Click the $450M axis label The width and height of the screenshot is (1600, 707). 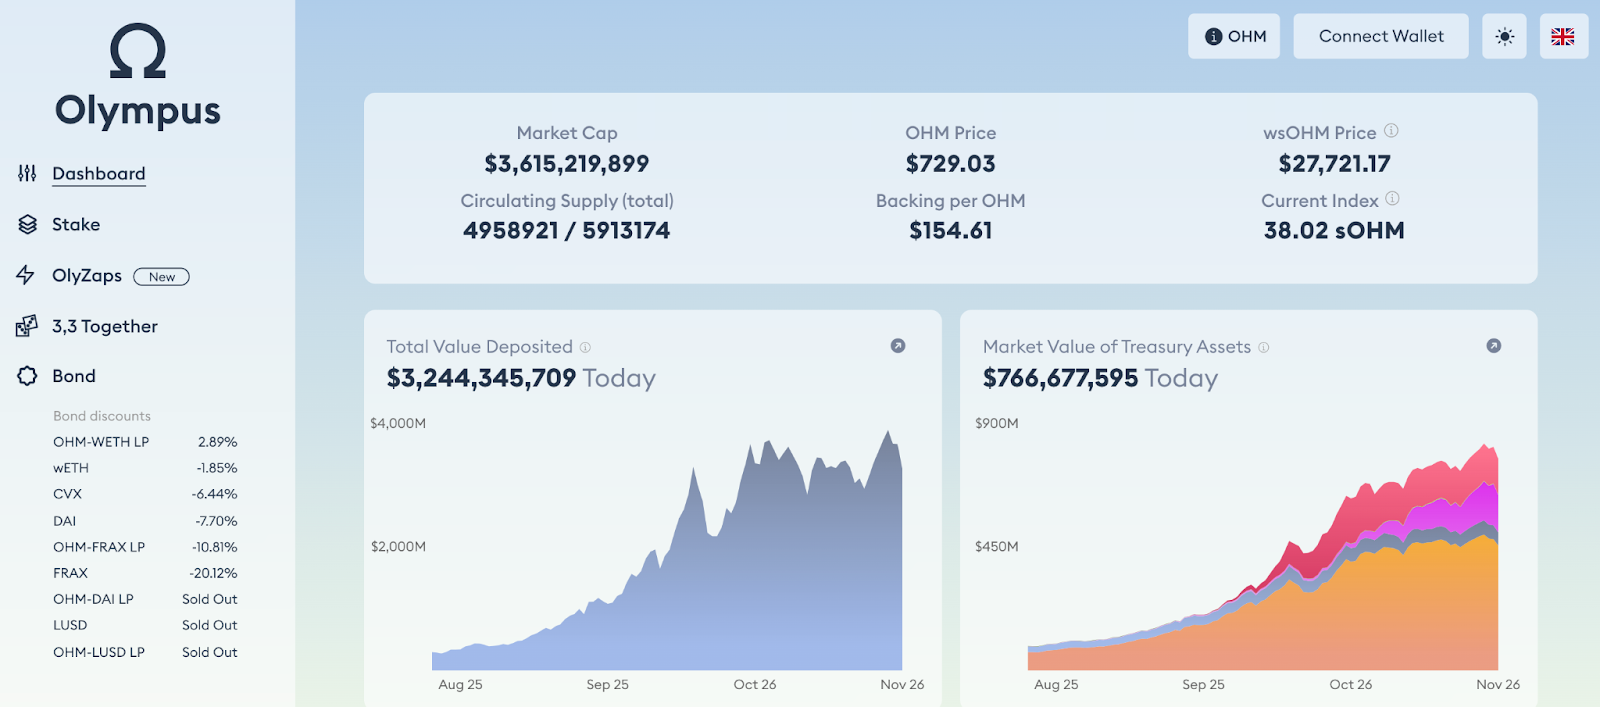point(997,546)
